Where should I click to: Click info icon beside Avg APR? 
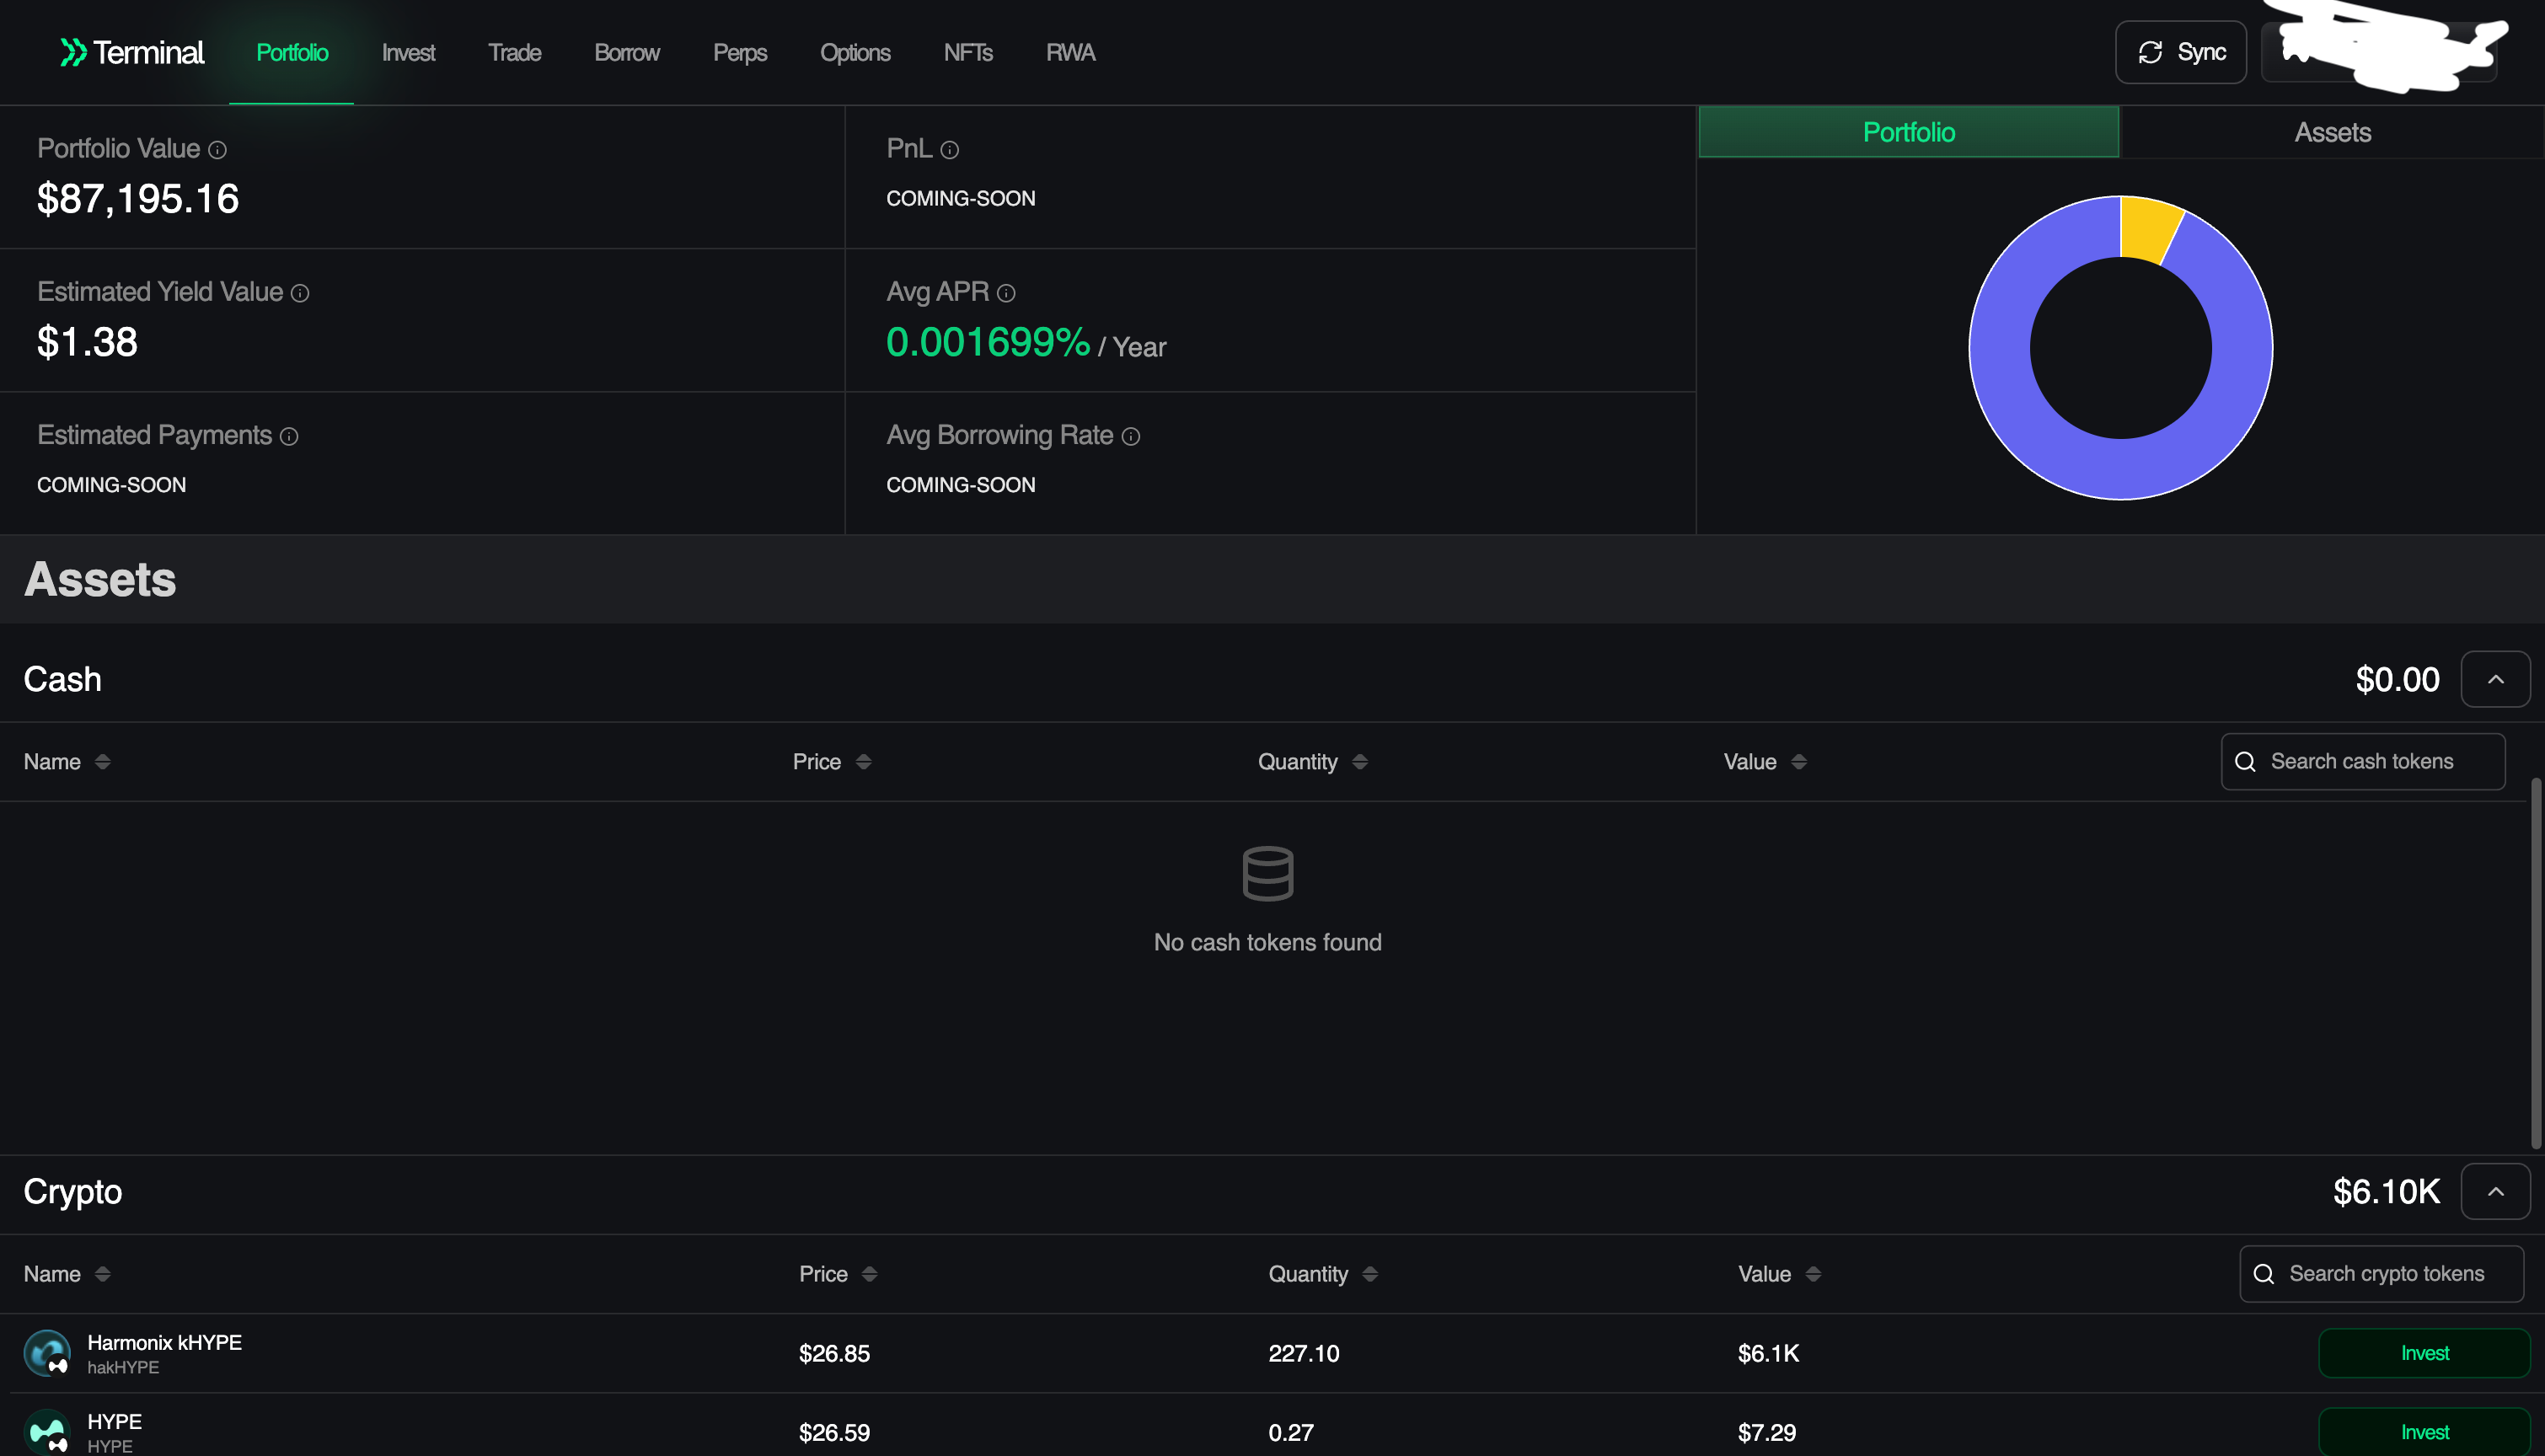[x=1006, y=293]
